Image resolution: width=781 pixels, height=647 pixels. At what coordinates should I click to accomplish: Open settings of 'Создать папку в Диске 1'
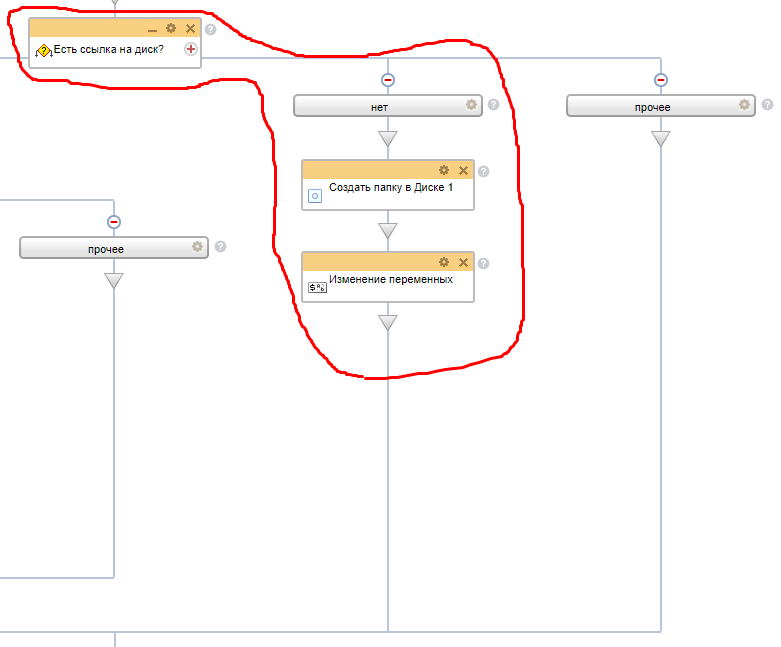tap(444, 170)
